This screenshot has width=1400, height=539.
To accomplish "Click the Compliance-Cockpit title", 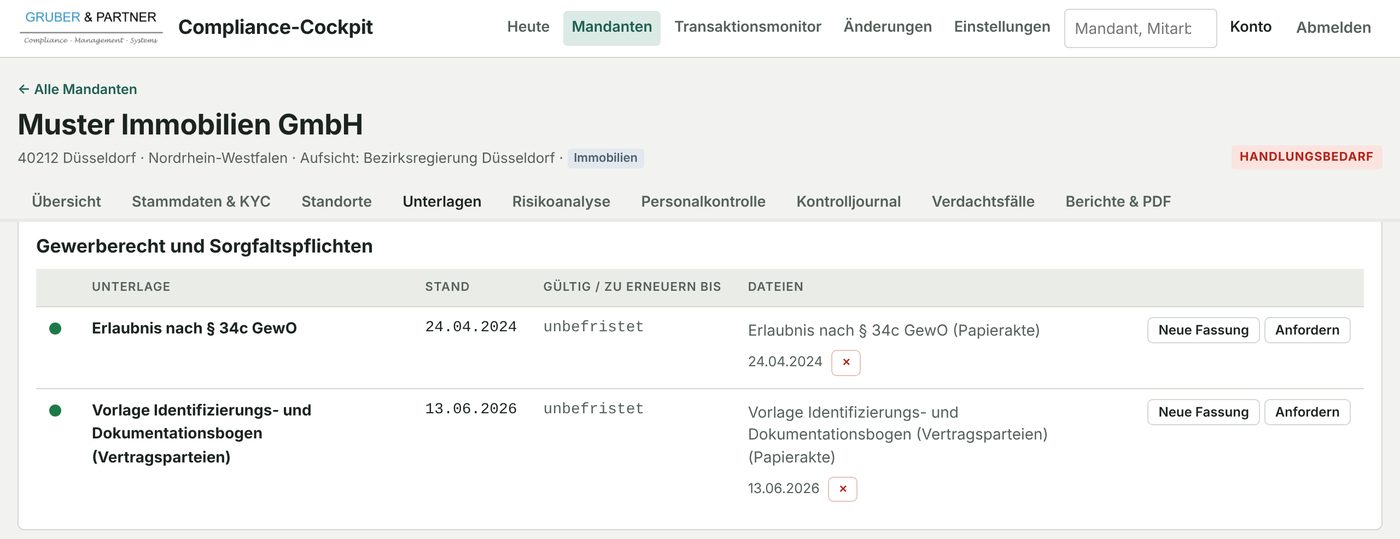I will coord(275,27).
